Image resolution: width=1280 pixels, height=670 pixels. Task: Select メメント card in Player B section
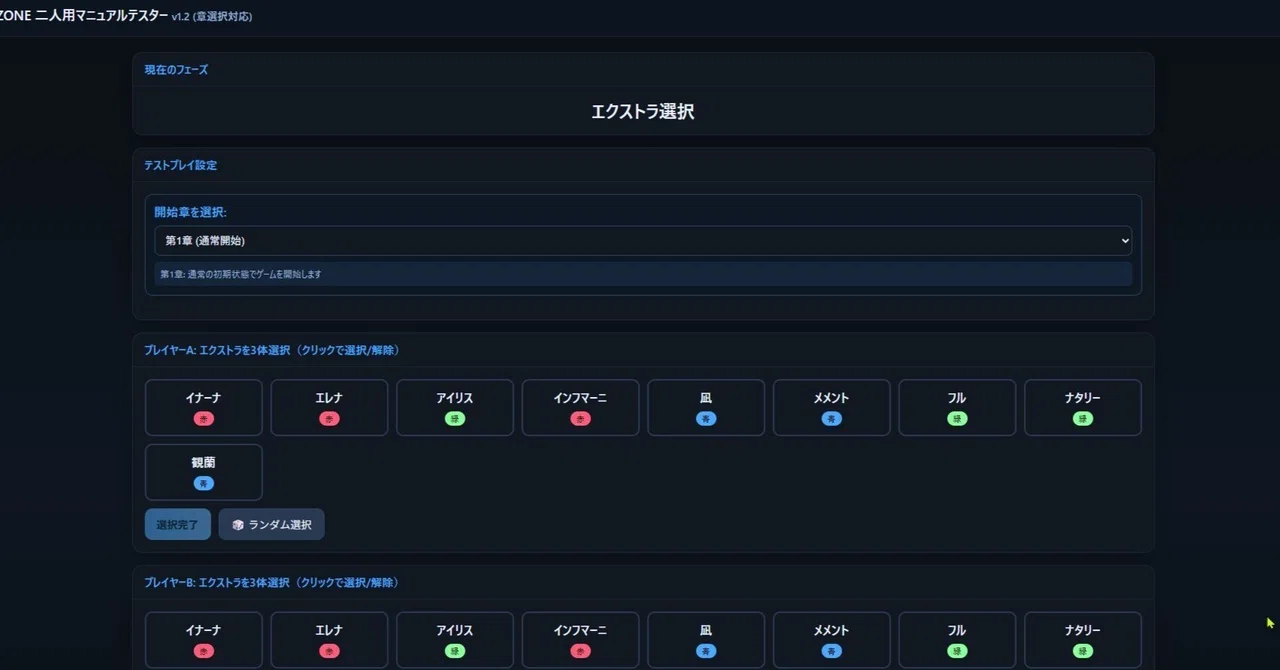[831, 640]
